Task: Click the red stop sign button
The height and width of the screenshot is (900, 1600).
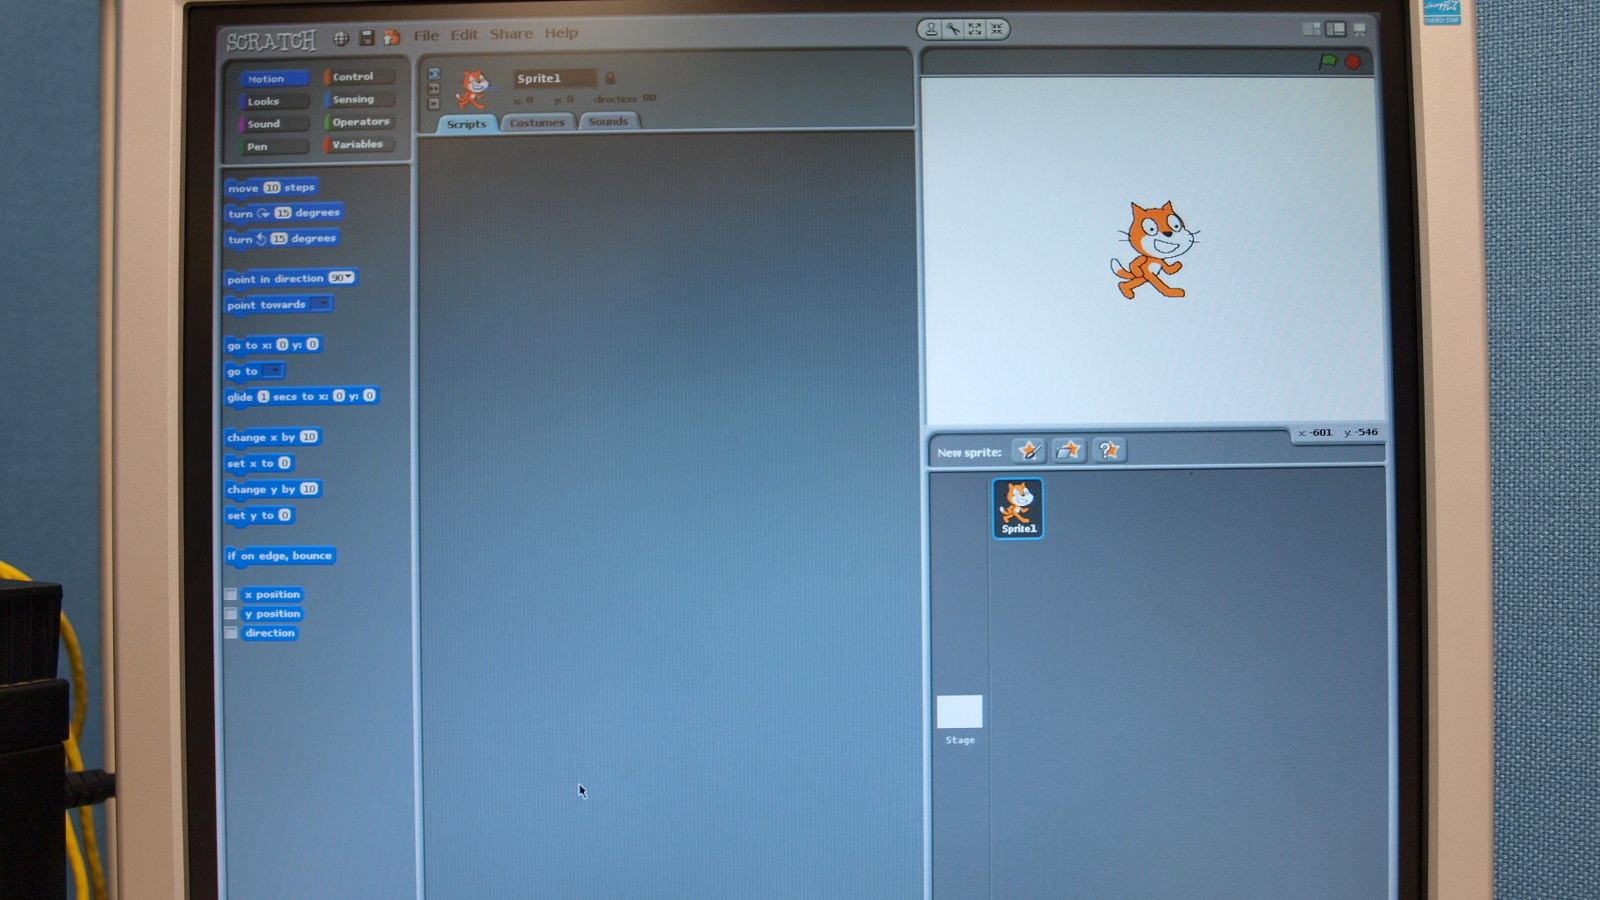Action: 1353,62
